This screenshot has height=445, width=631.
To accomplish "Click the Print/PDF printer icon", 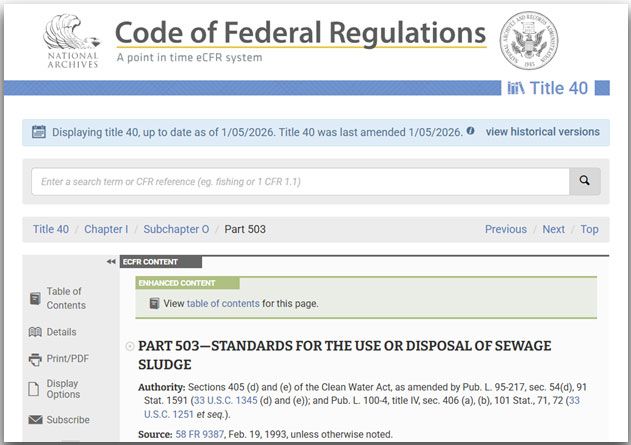I will coord(35,359).
